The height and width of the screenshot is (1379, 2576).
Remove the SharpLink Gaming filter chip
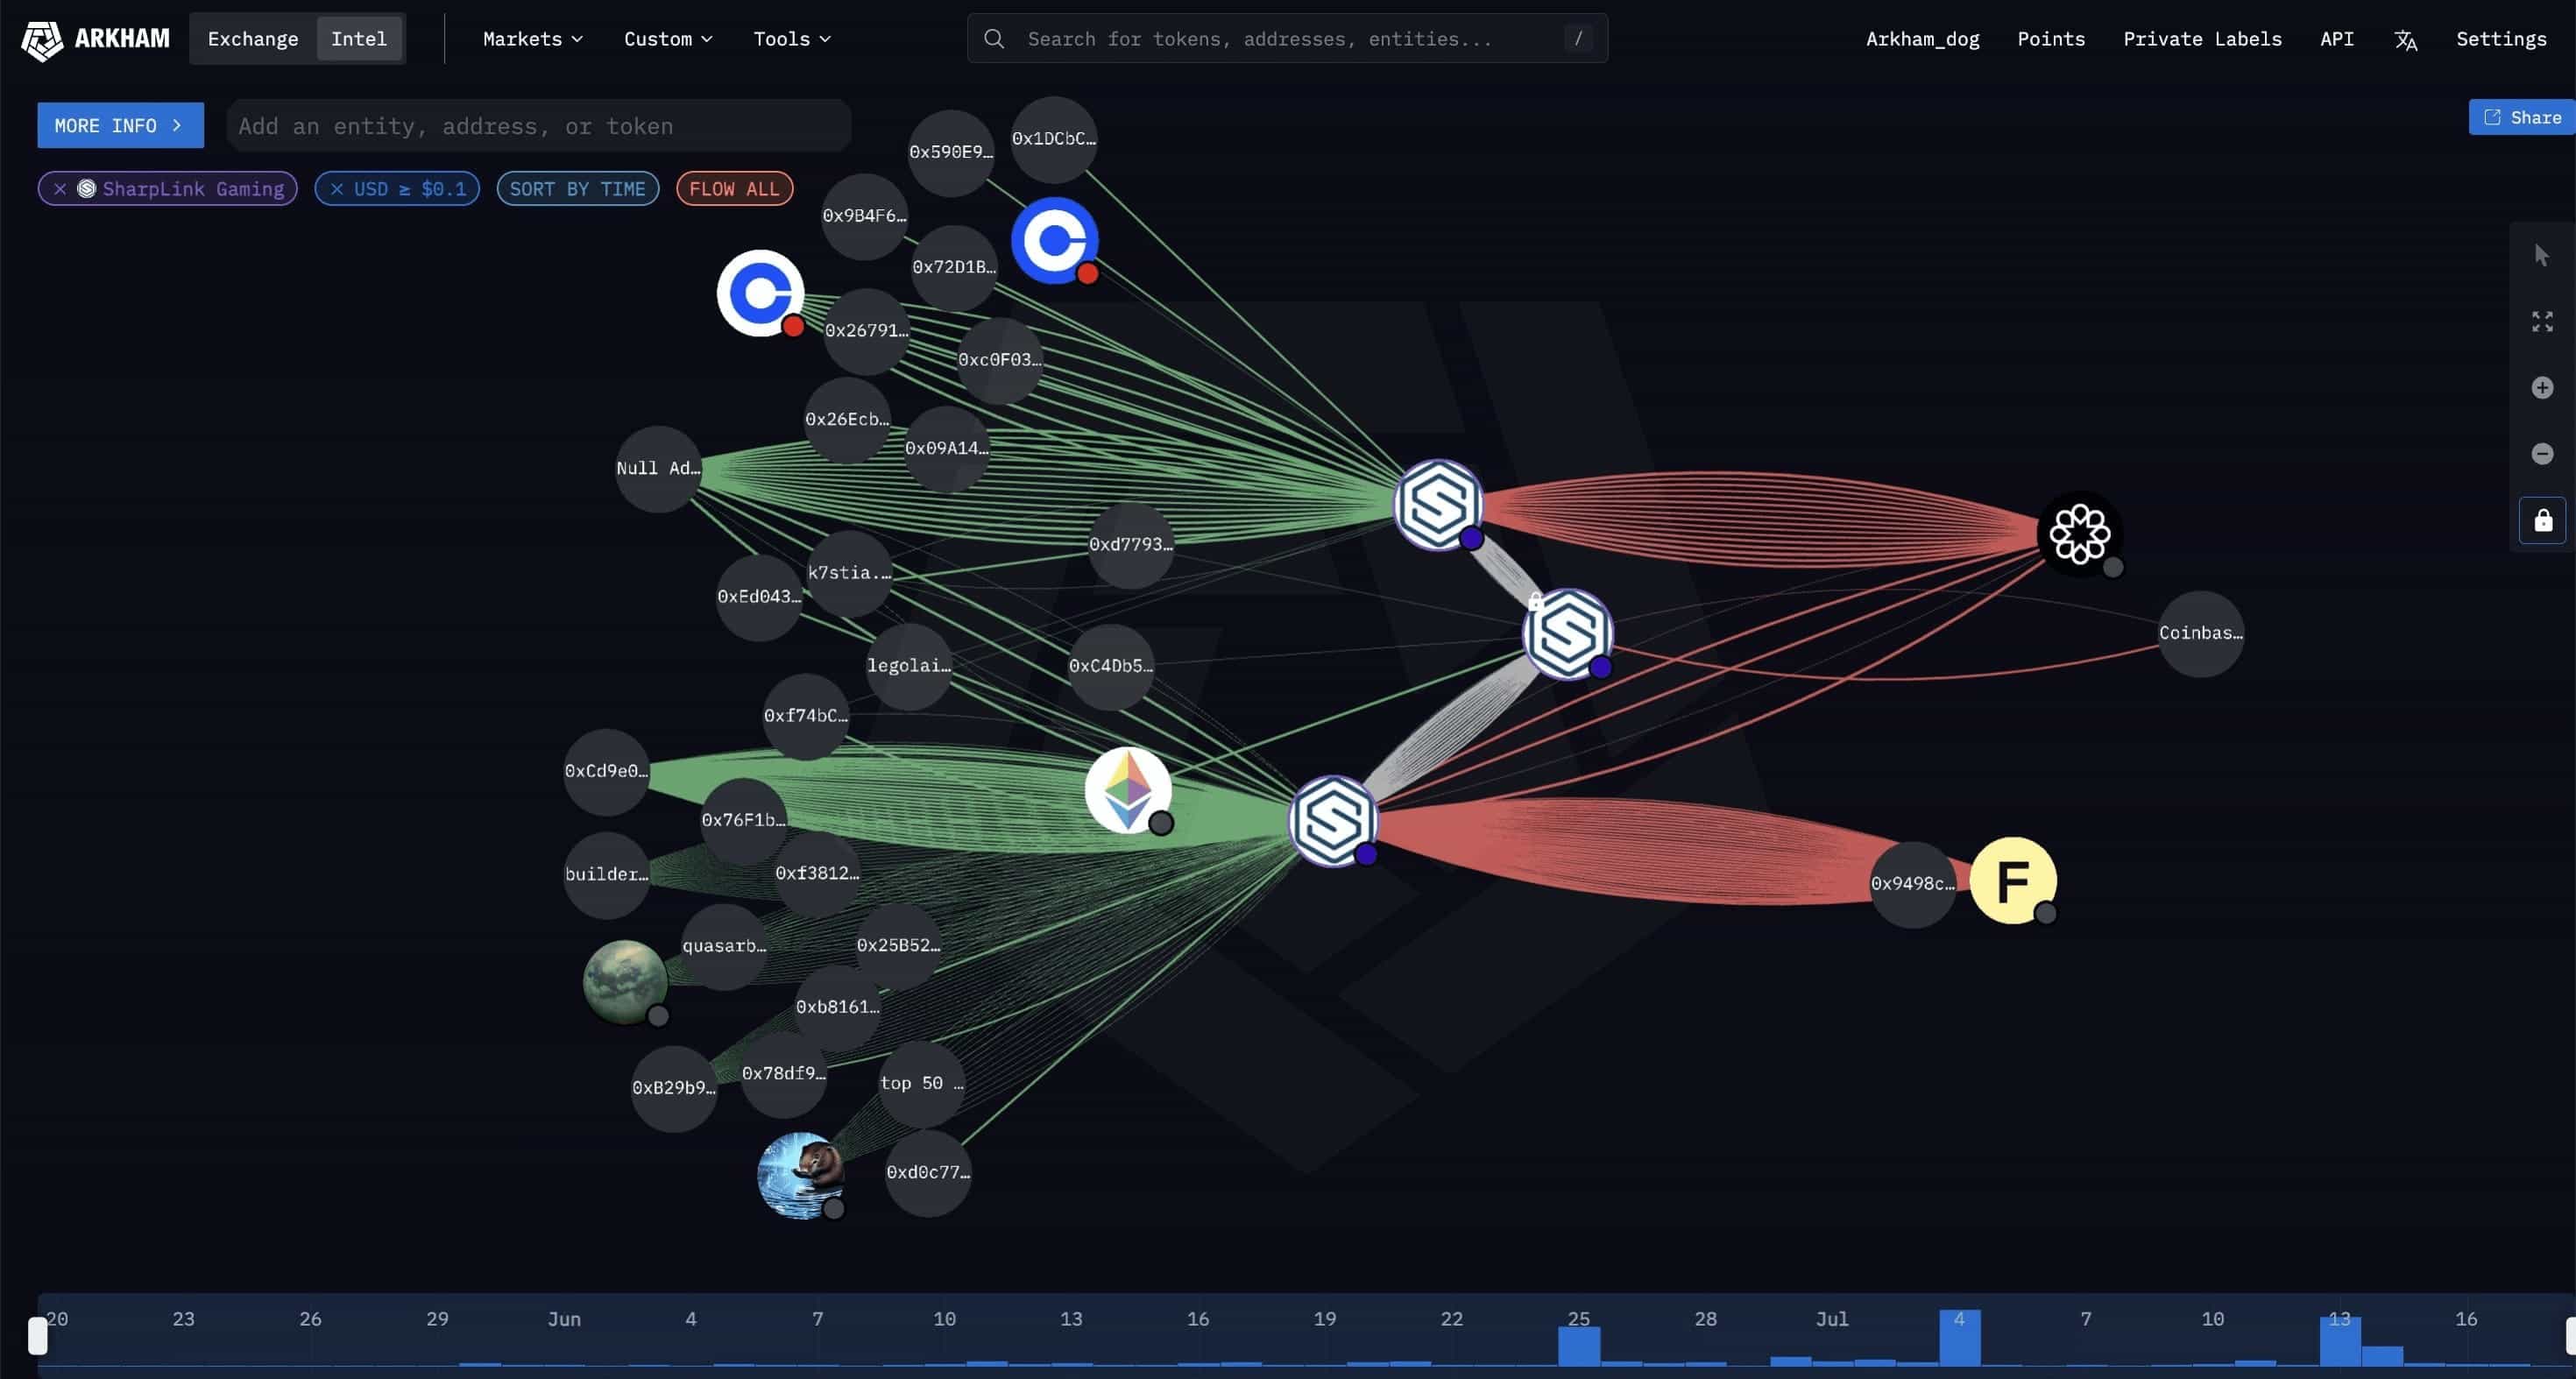(60, 189)
